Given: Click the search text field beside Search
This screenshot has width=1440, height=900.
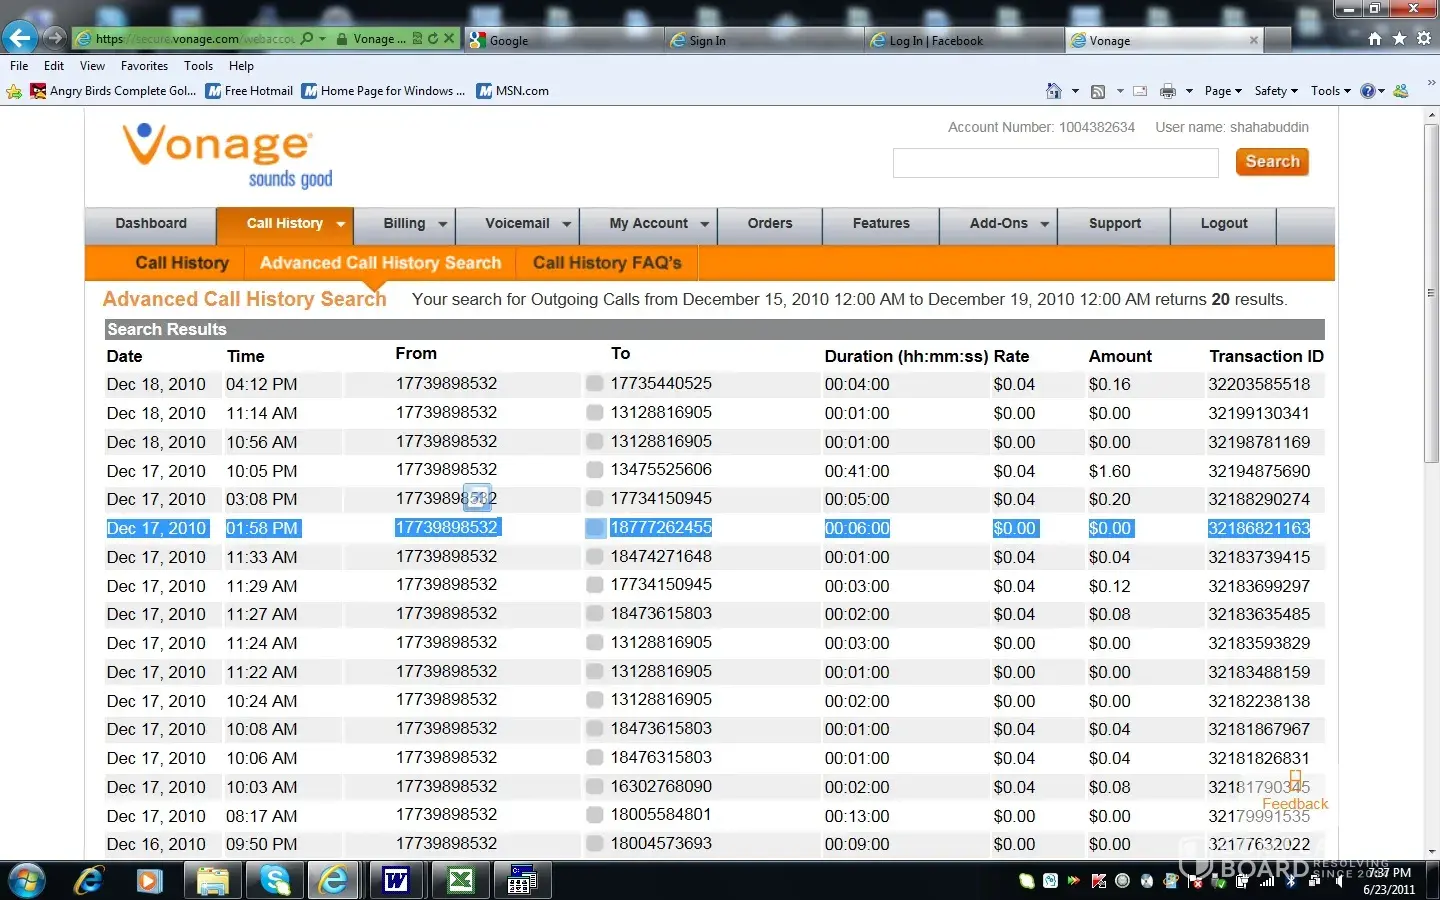Looking at the screenshot, I should click(x=1055, y=163).
